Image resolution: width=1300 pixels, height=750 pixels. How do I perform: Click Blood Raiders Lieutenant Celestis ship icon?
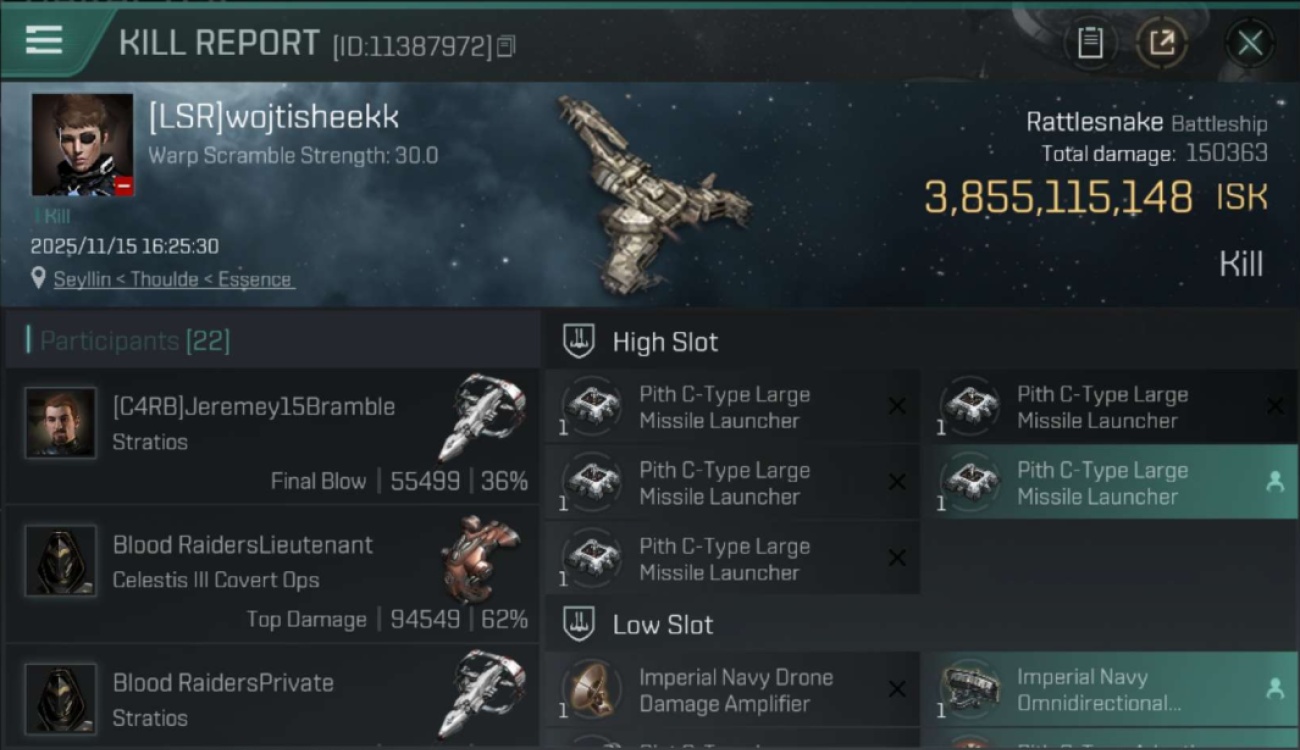coord(480,560)
